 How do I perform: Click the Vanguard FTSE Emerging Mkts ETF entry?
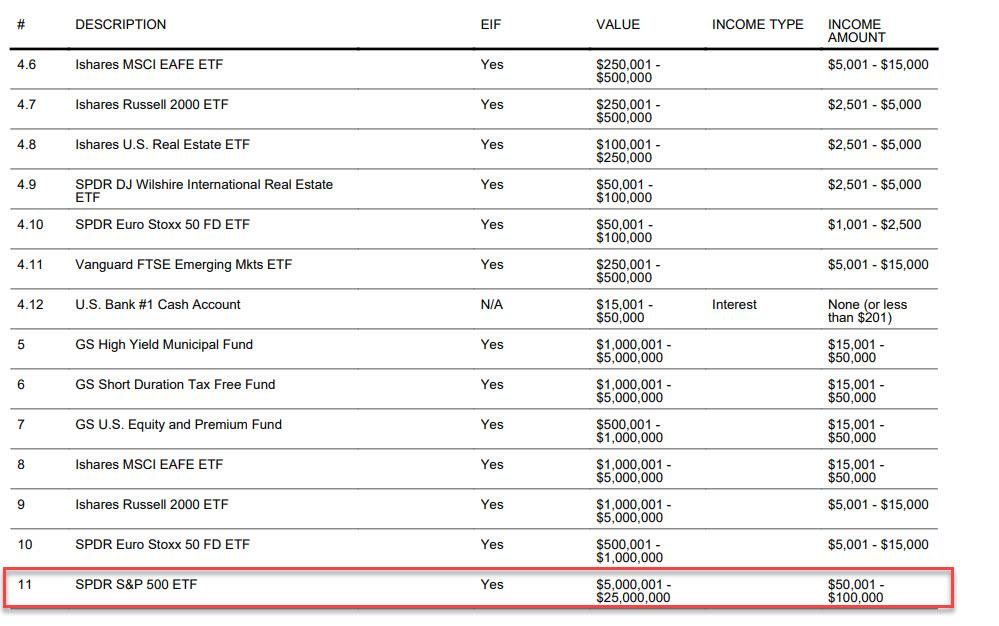[183, 264]
